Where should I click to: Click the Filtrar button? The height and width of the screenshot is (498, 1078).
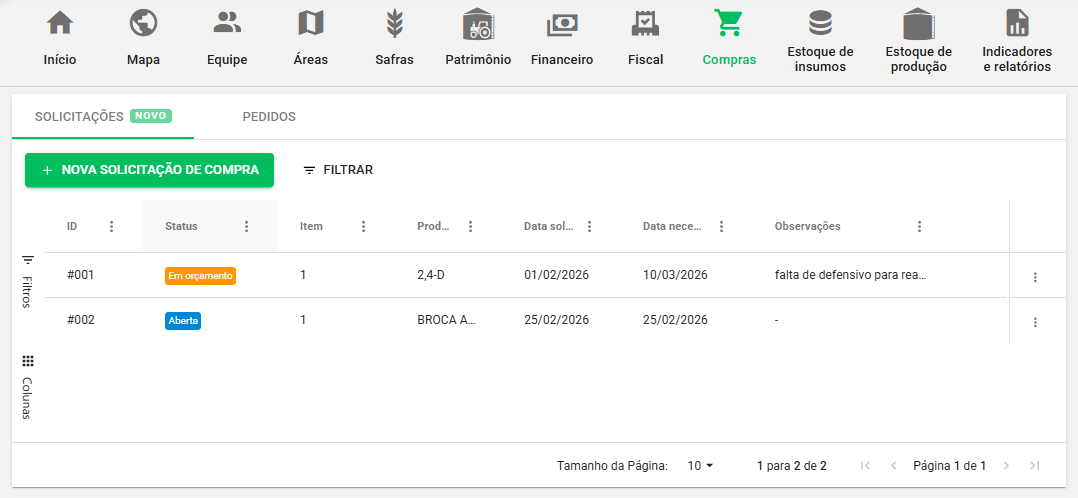point(338,170)
